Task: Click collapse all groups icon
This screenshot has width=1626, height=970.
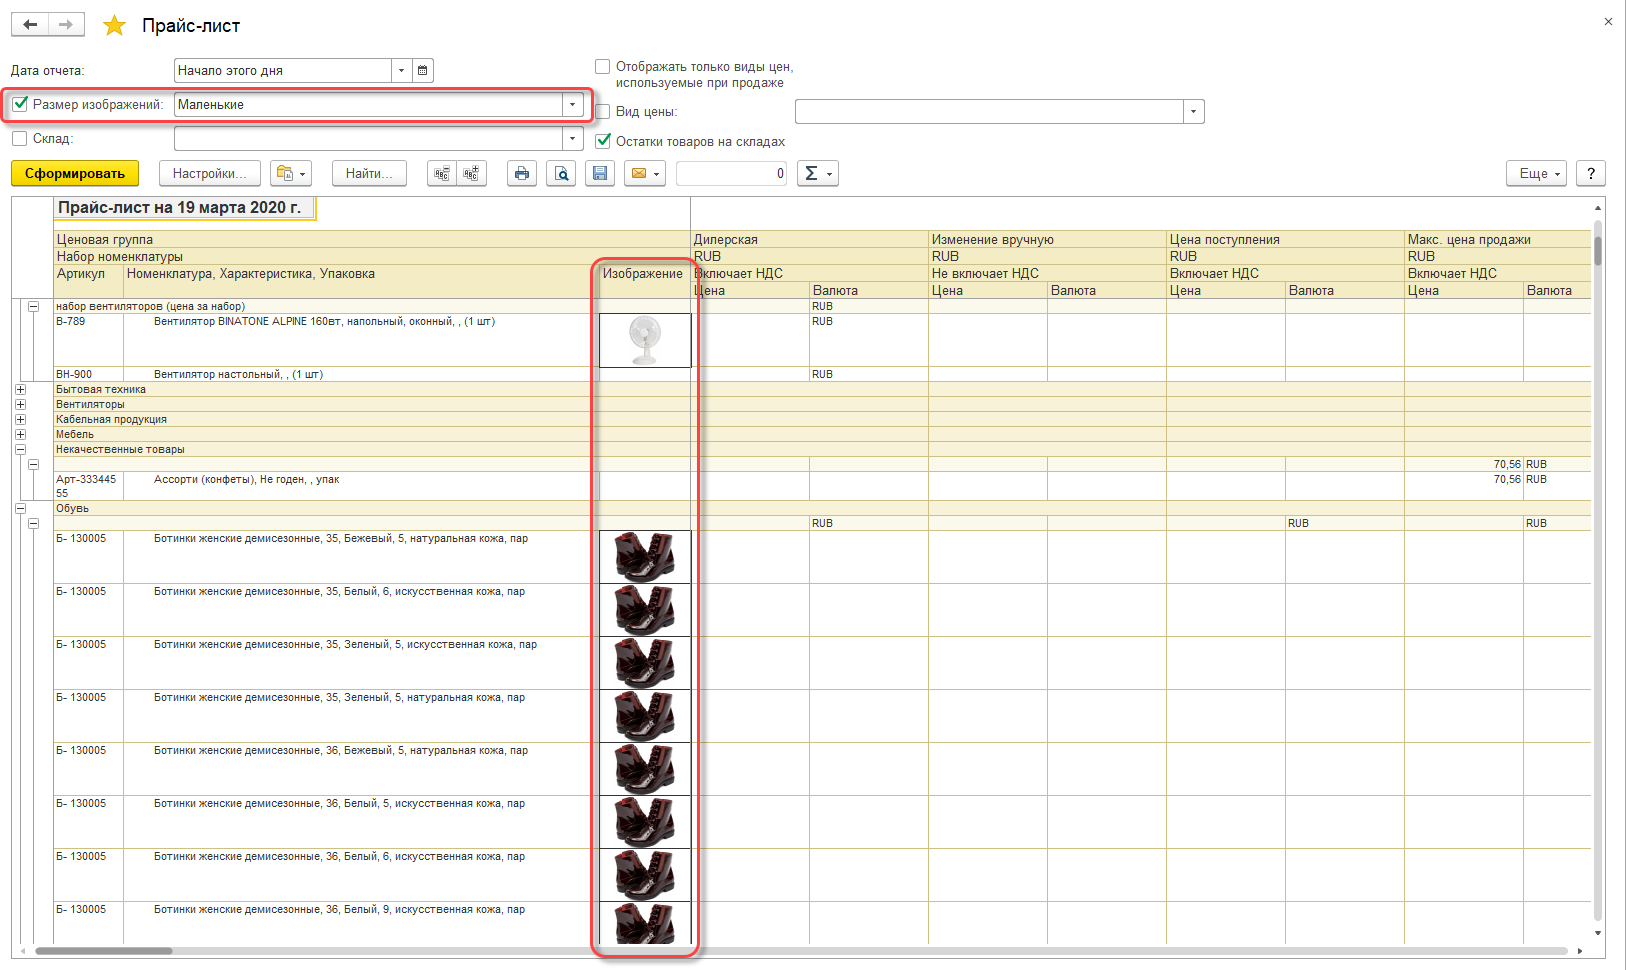Action: tap(442, 174)
